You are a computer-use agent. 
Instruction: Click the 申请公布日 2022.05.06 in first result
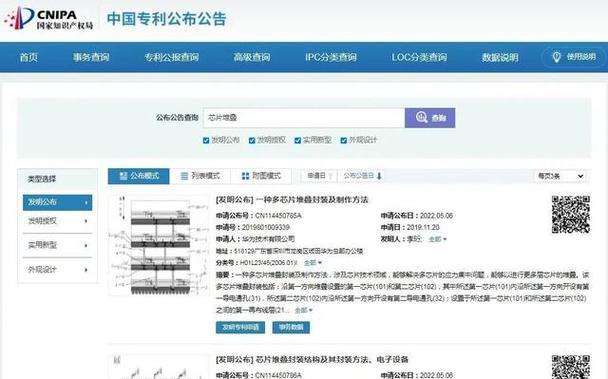point(417,216)
